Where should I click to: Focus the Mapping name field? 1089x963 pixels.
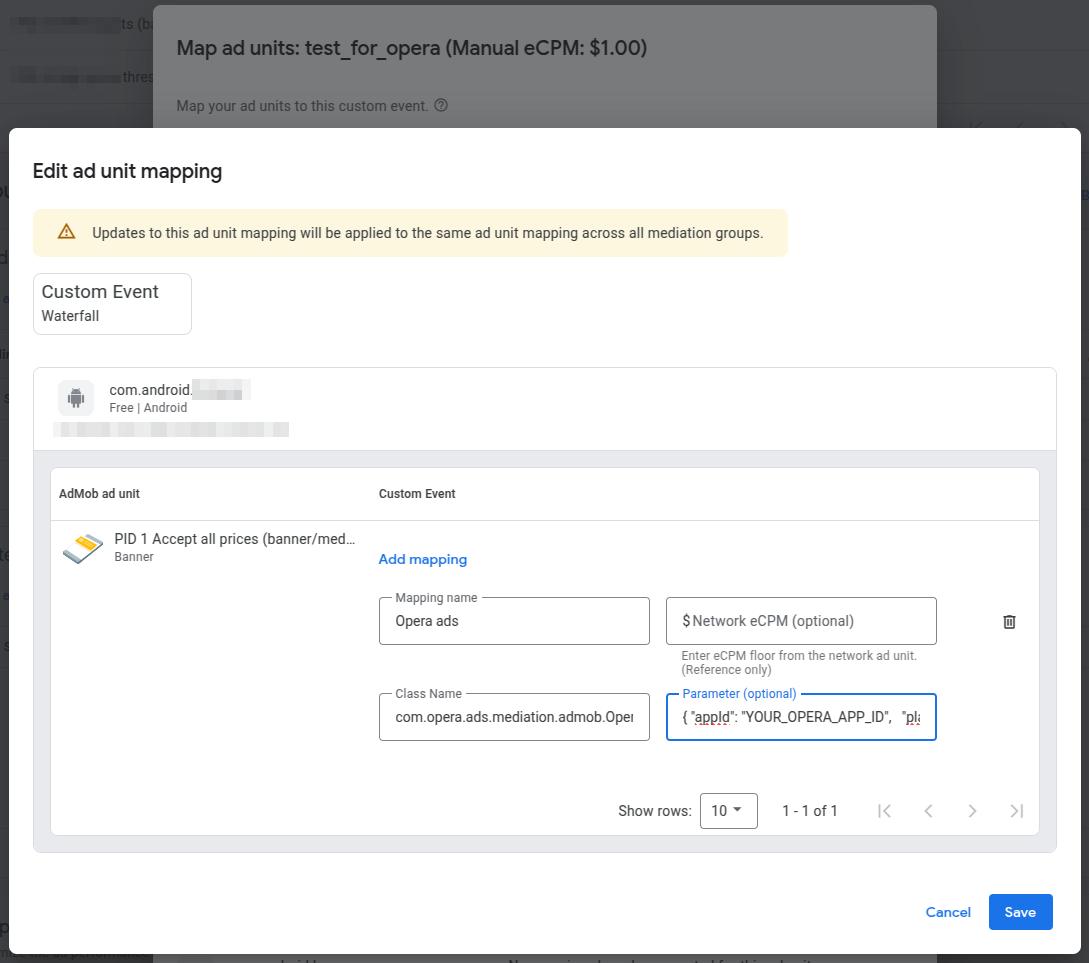(x=514, y=621)
